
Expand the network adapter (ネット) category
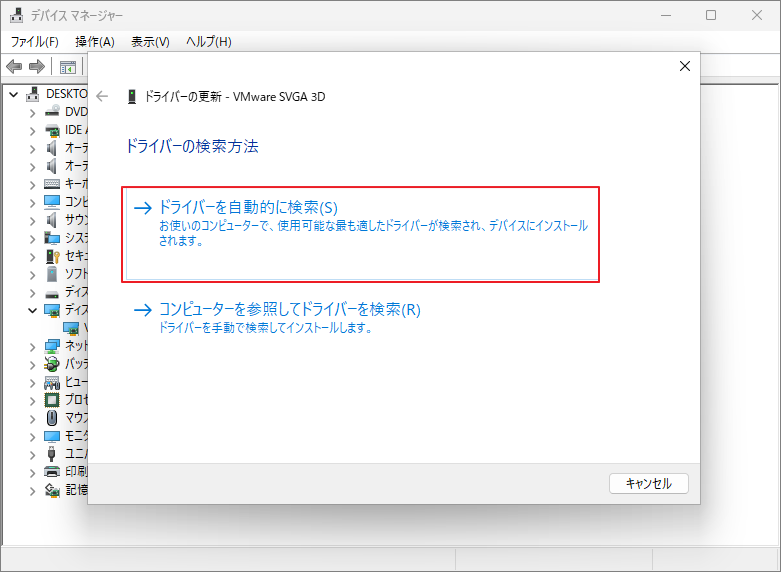click(32, 347)
